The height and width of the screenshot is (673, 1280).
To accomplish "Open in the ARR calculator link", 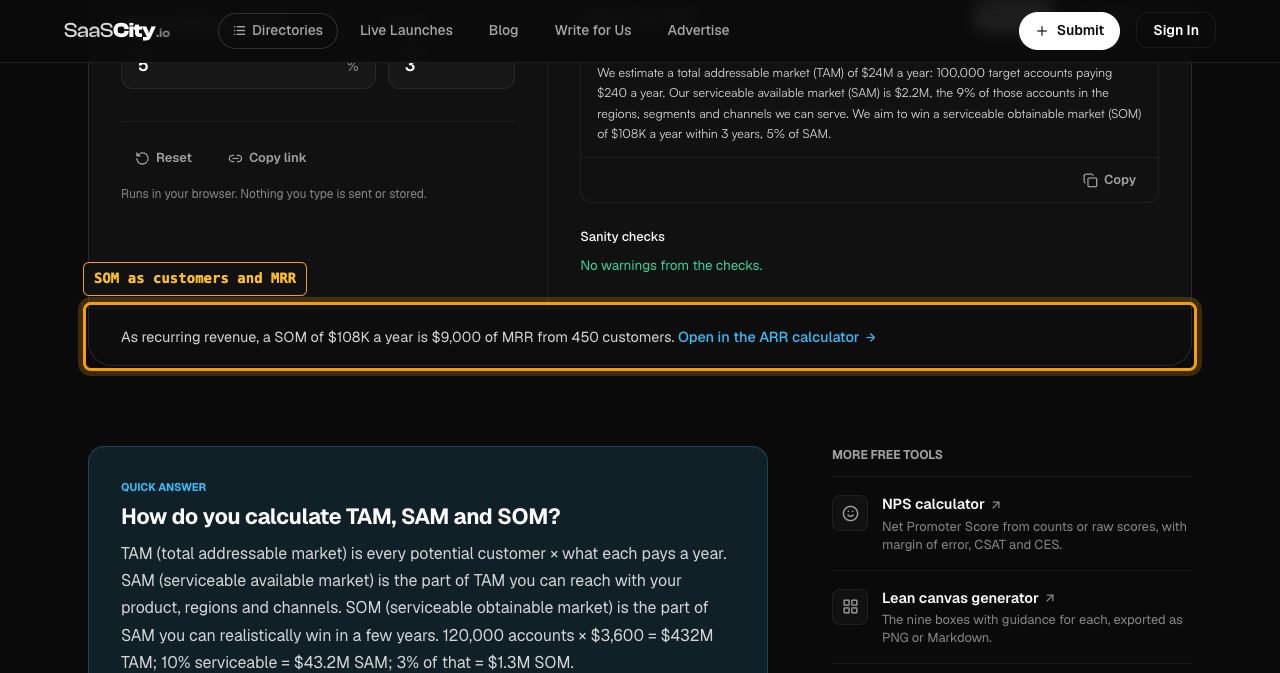I will [x=777, y=337].
